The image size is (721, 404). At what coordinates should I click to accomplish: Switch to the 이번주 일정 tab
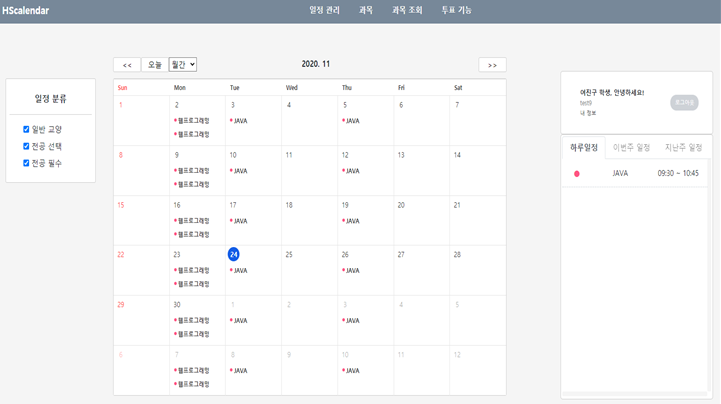pos(631,148)
